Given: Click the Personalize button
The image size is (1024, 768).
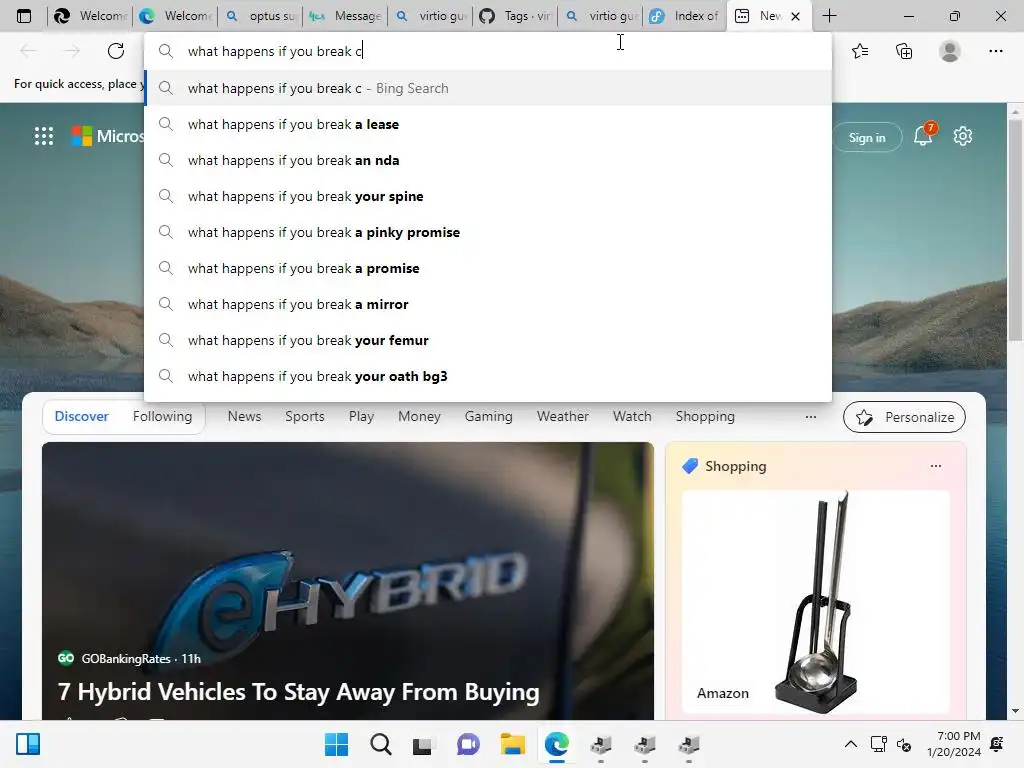Looking at the screenshot, I should pos(904,417).
